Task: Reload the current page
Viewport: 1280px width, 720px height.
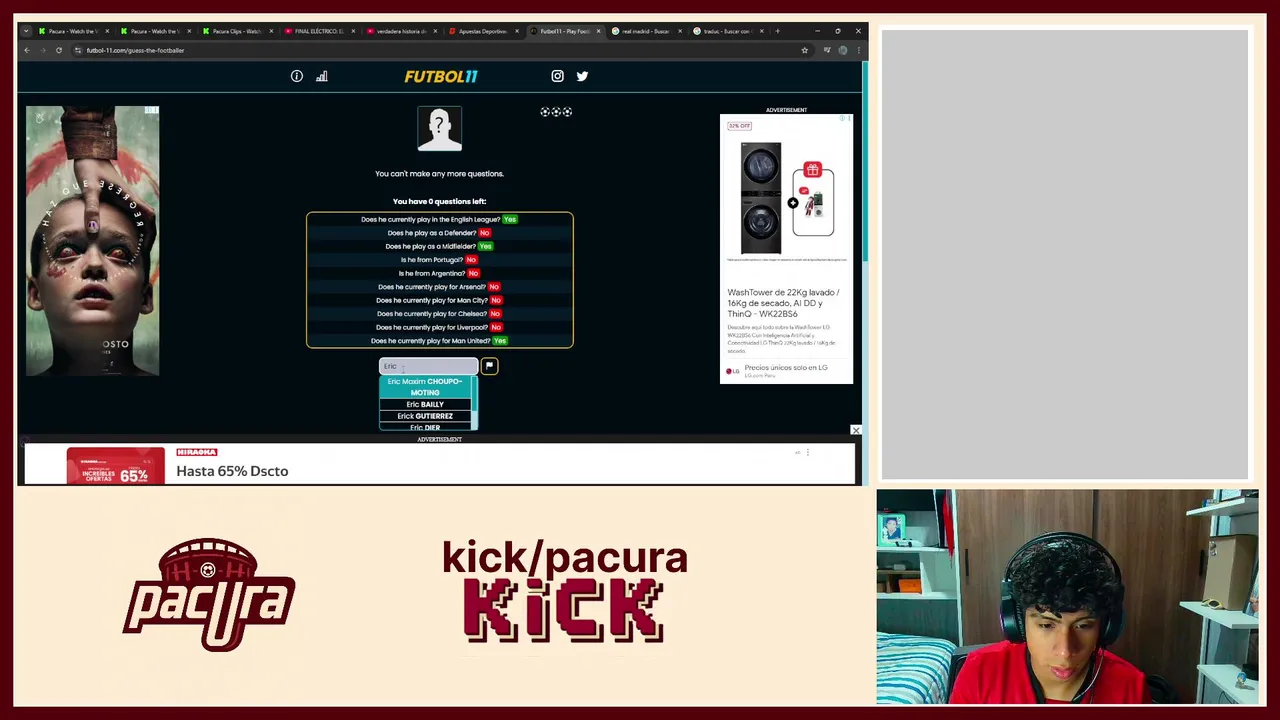Action: click(x=59, y=50)
